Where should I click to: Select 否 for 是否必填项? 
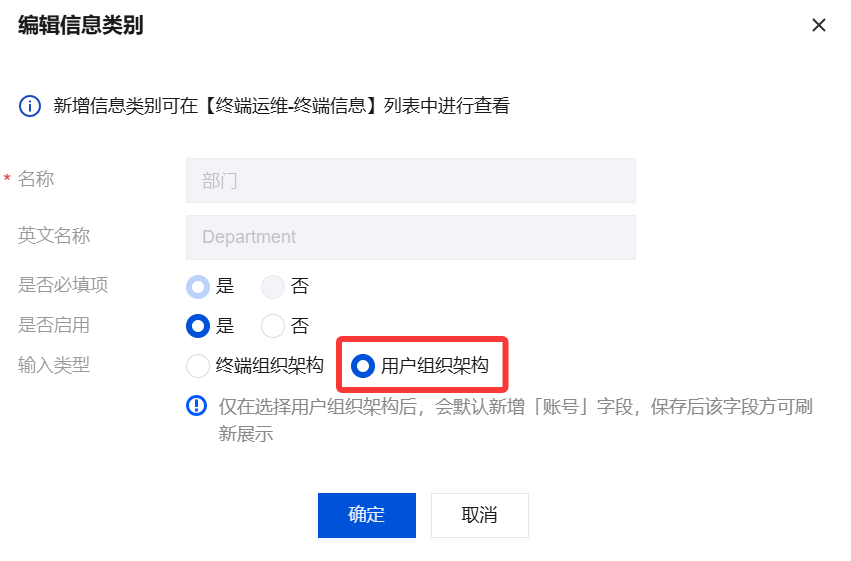(273, 287)
